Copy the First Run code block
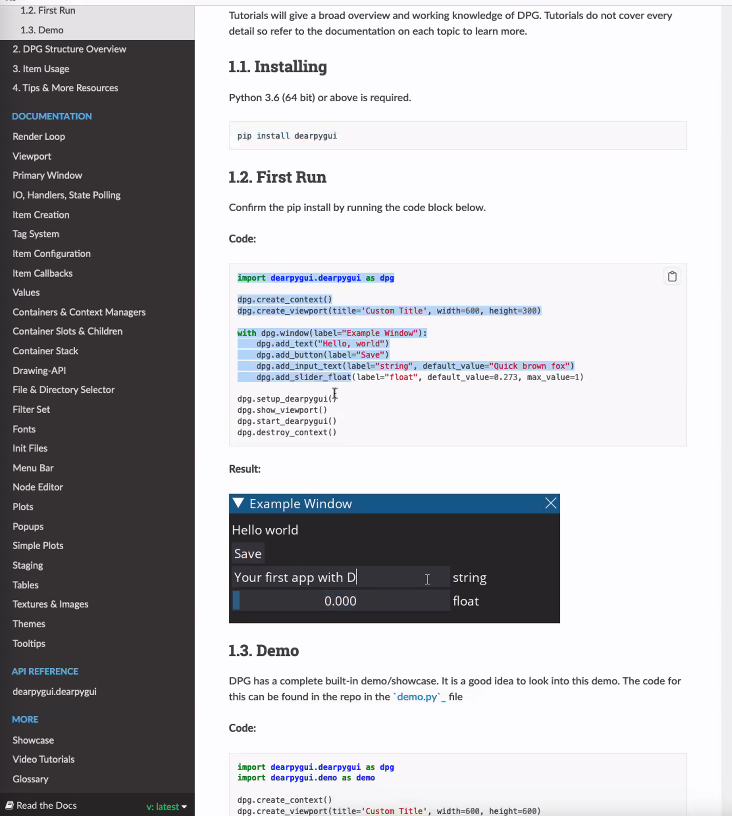 click(672, 276)
